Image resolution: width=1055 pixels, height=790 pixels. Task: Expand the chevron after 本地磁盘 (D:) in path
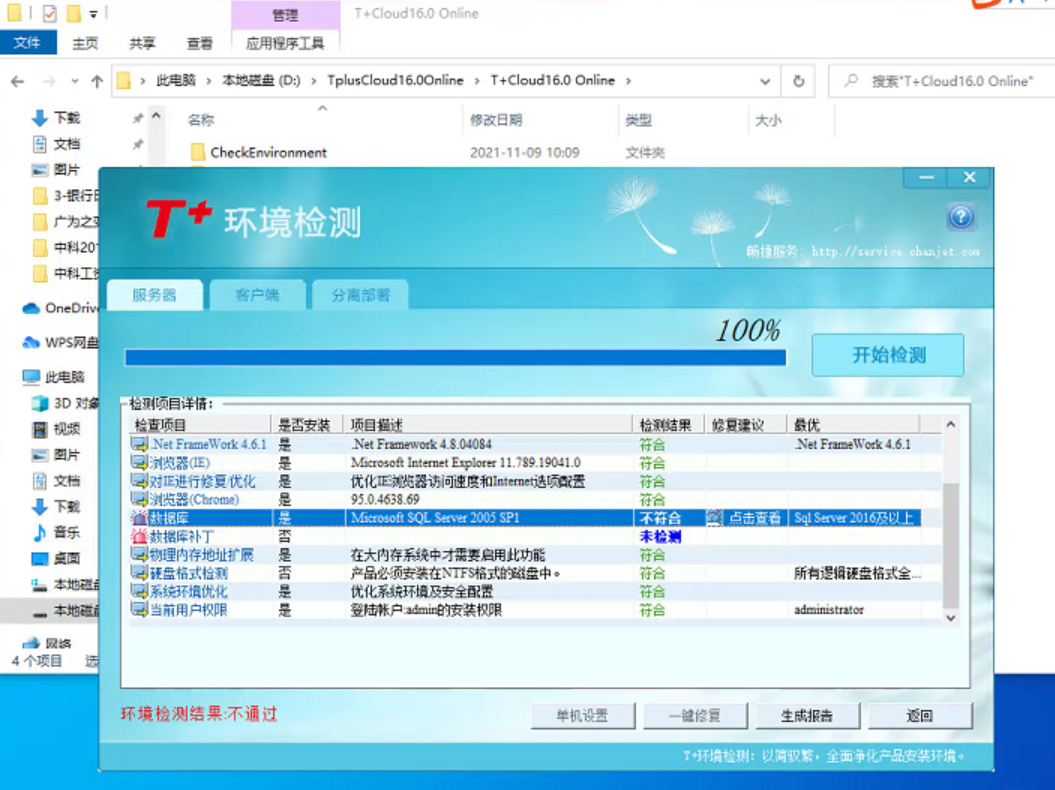[314, 81]
